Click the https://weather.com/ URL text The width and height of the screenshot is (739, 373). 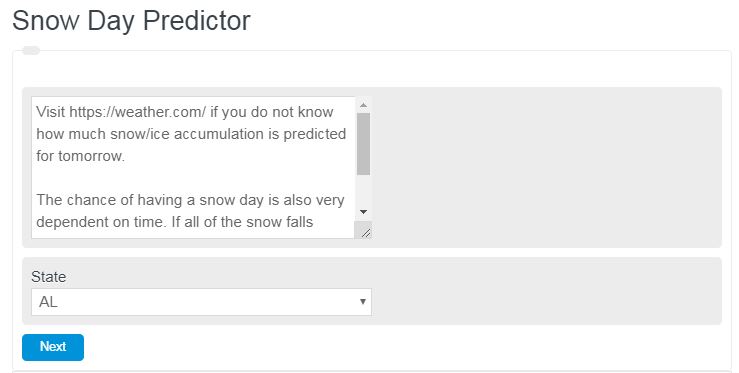pos(138,112)
